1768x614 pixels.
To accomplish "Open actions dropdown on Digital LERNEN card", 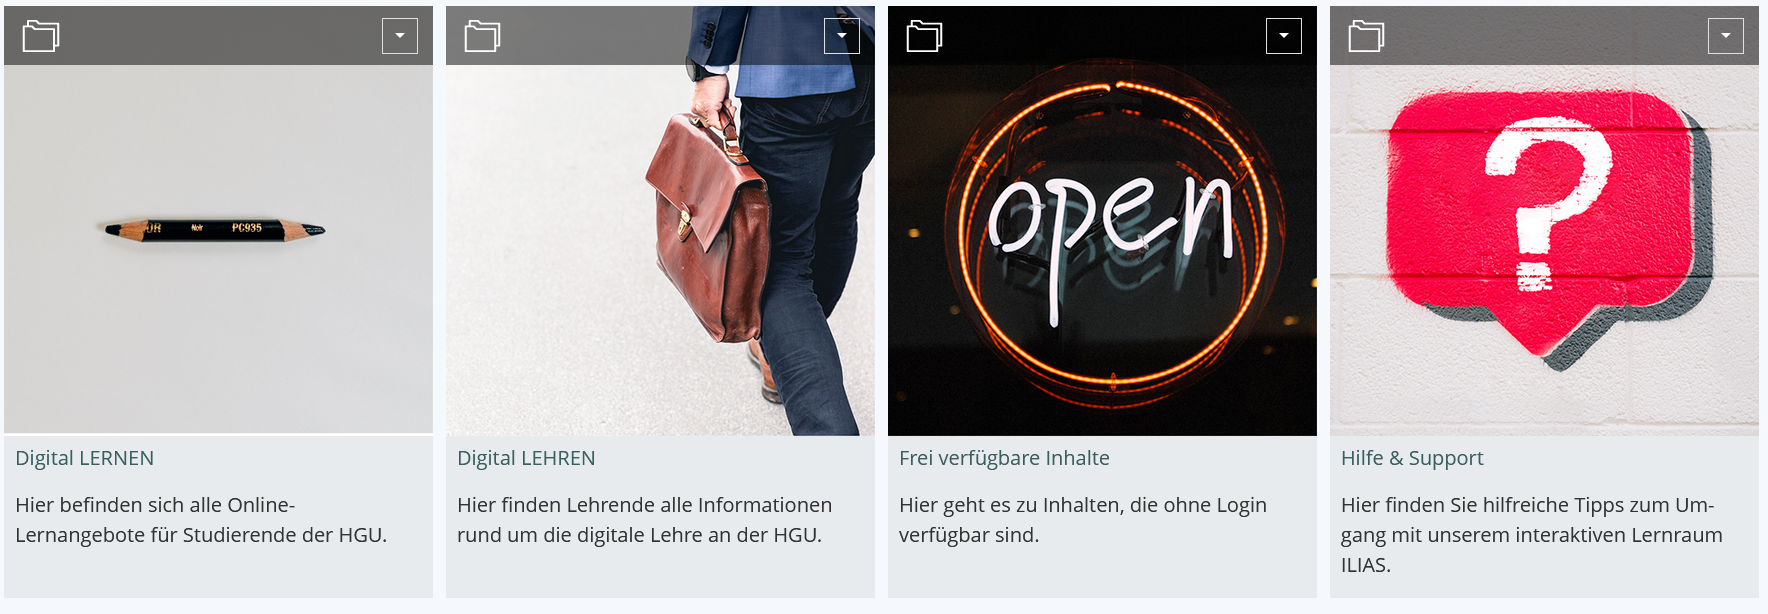I will (x=400, y=36).
